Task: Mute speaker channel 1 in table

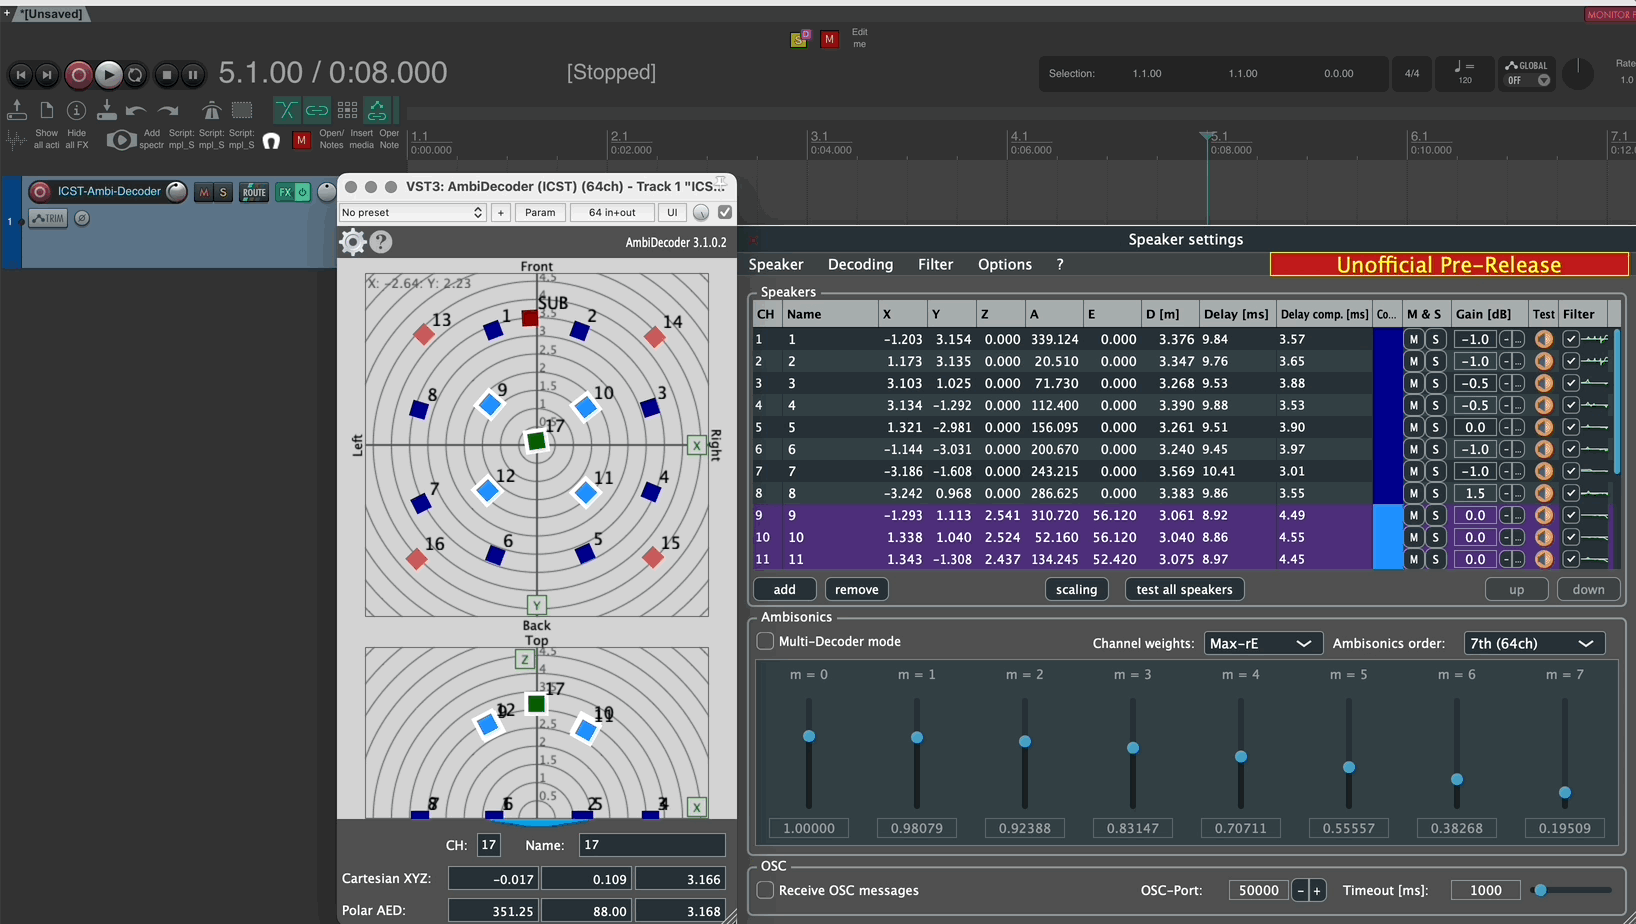Action: pos(1414,340)
